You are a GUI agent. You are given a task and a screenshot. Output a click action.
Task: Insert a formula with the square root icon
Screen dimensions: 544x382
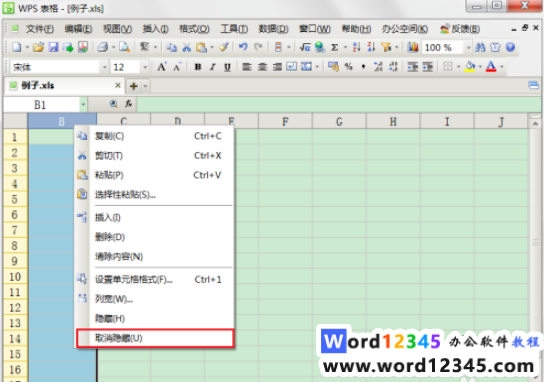[x=305, y=47]
